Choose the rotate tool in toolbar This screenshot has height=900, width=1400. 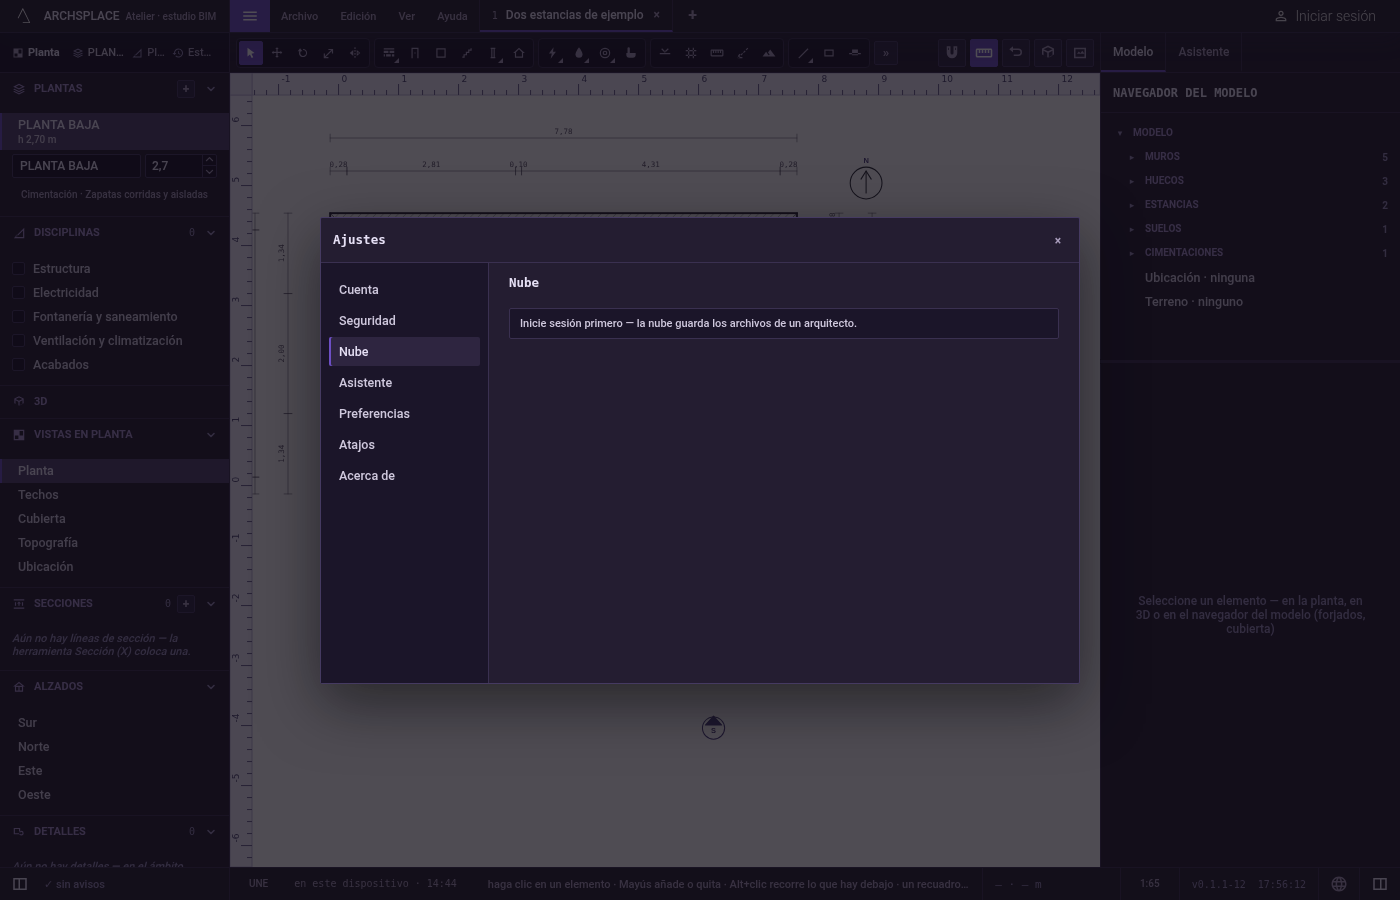click(303, 53)
